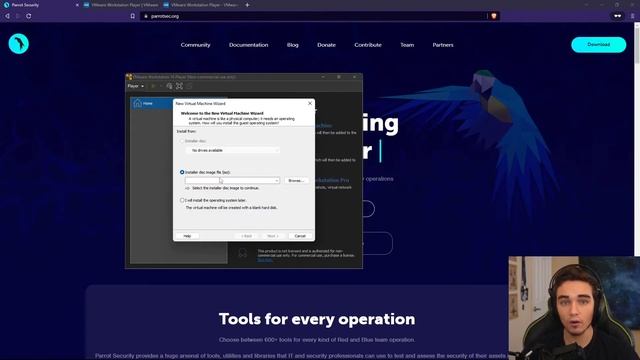Select the Home tab in VMware library
Image resolution: width=640 pixels, height=360 pixels.
151,103
